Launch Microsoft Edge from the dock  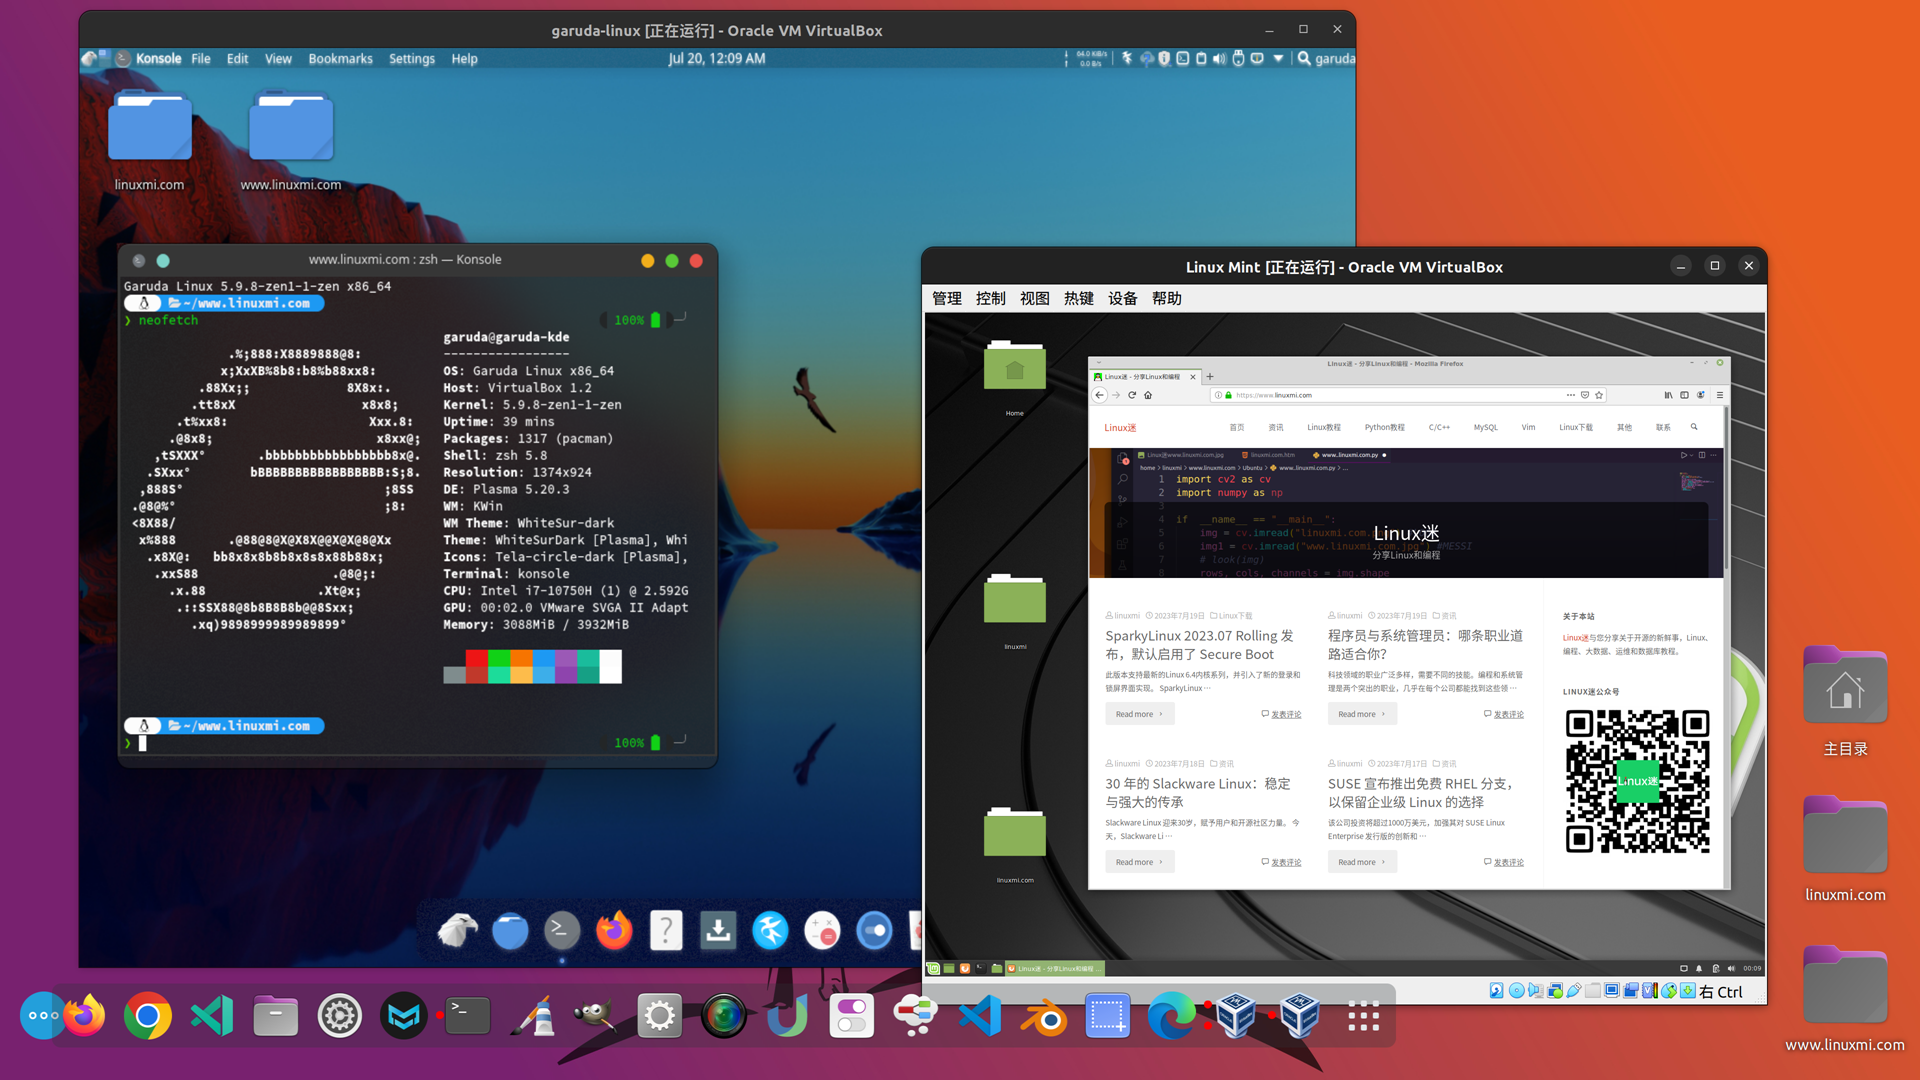[1171, 1017]
